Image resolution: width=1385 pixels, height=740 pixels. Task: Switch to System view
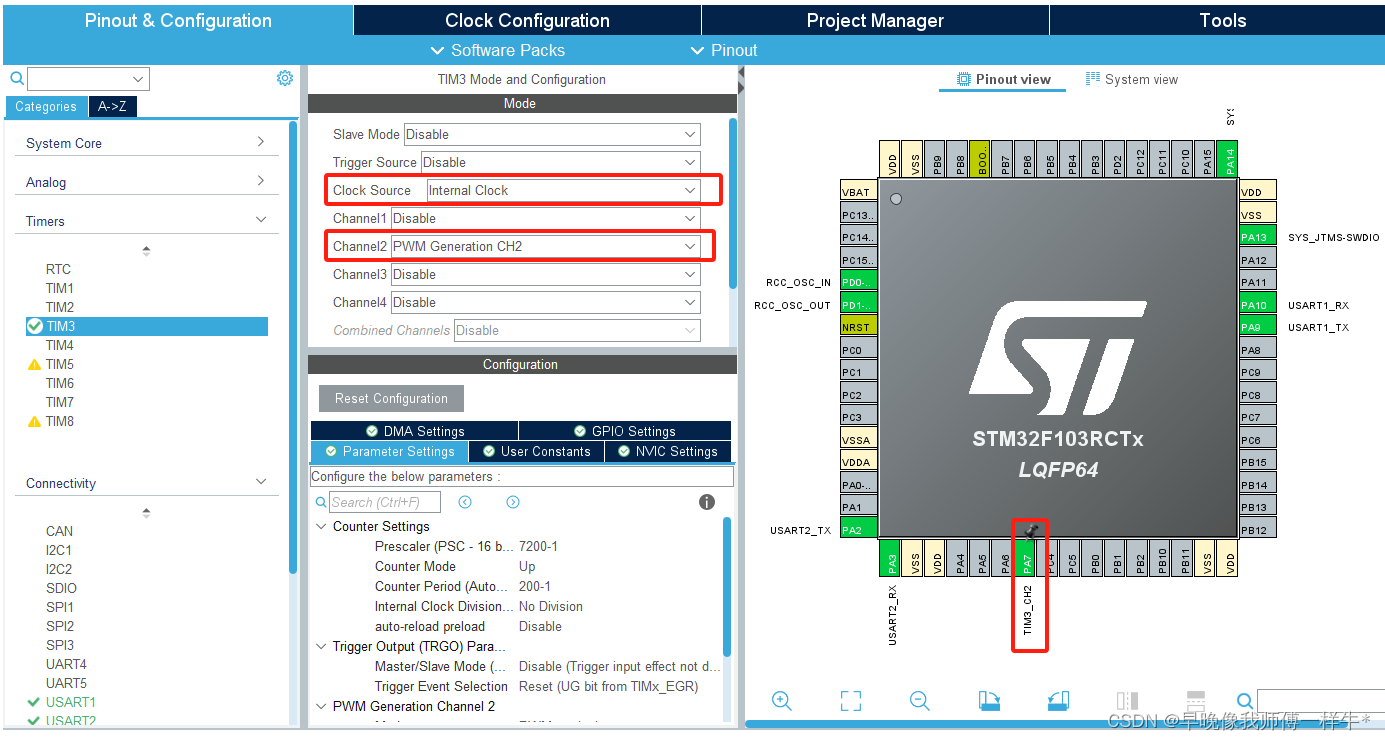pyautogui.click(x=1132, y=79)
